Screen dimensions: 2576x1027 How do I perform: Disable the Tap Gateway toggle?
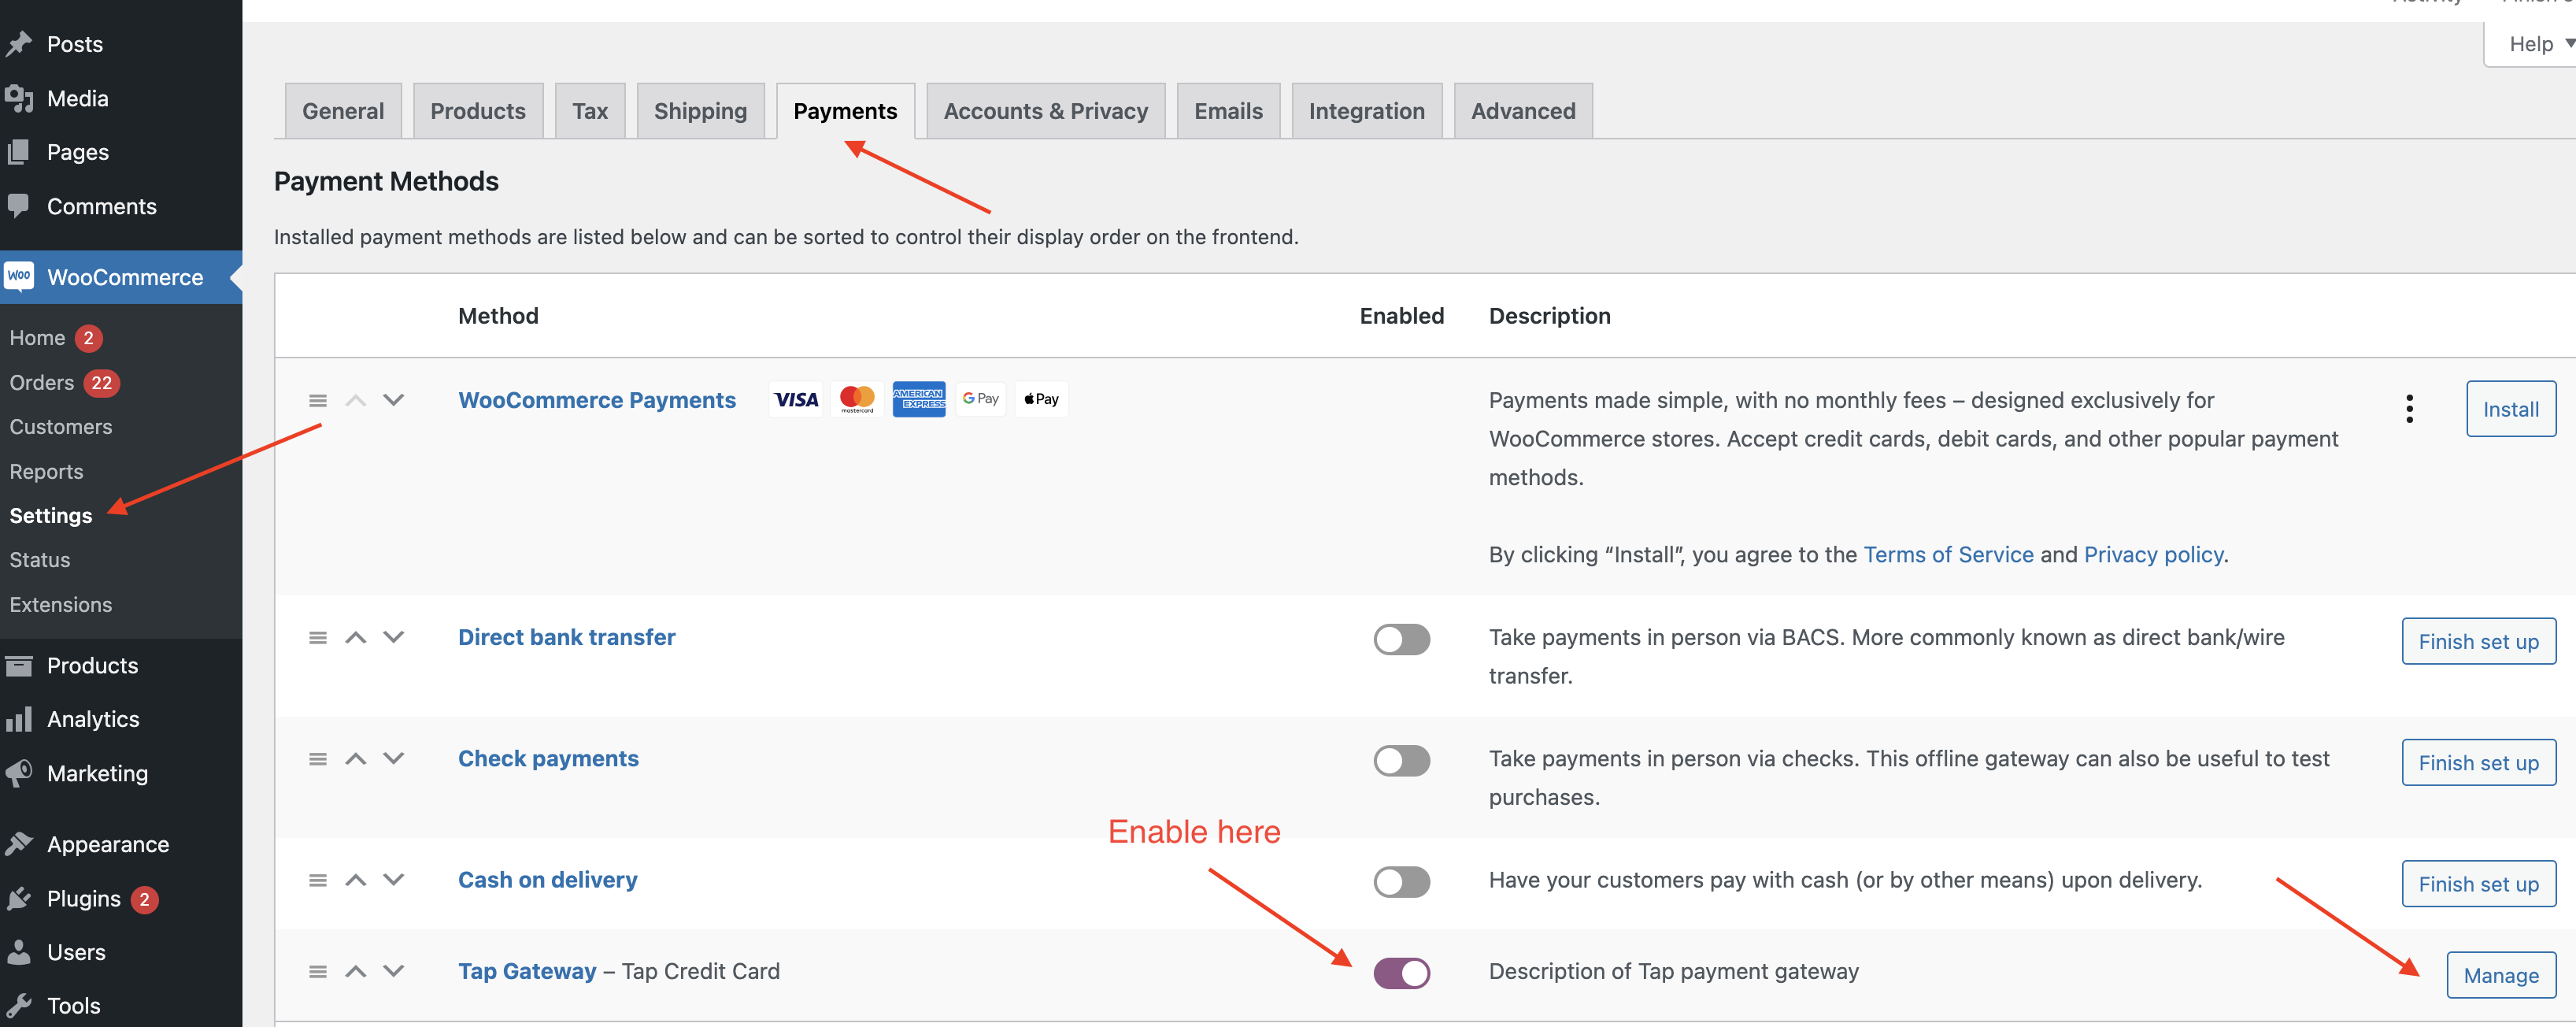[1401, 972]
